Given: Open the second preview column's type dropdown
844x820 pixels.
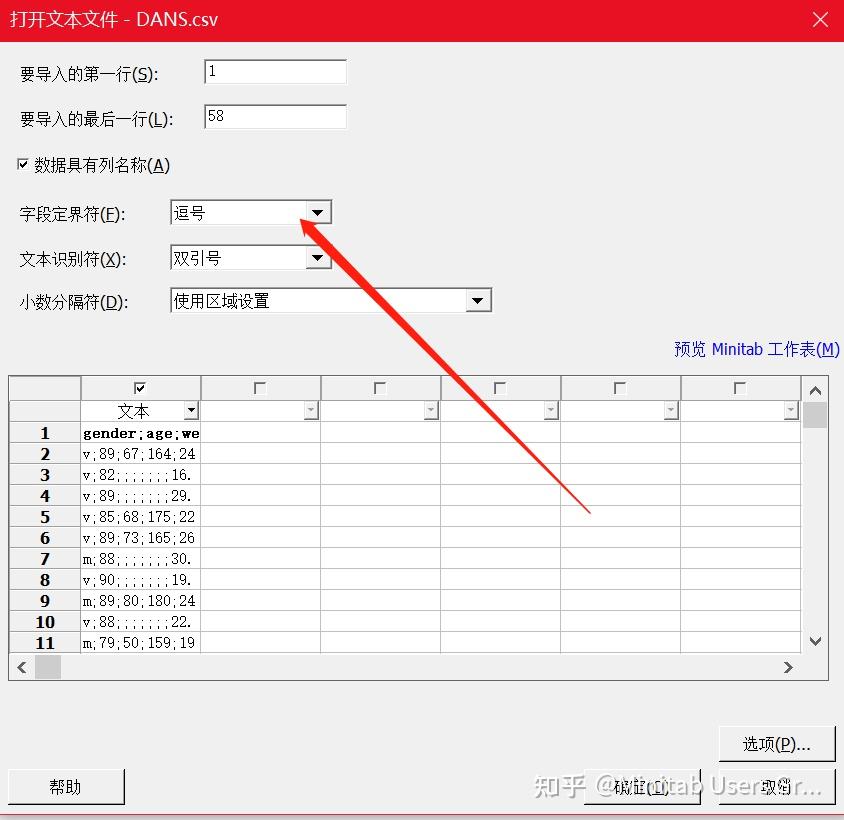Looking at the screenshot, I should tap(310, 410).
